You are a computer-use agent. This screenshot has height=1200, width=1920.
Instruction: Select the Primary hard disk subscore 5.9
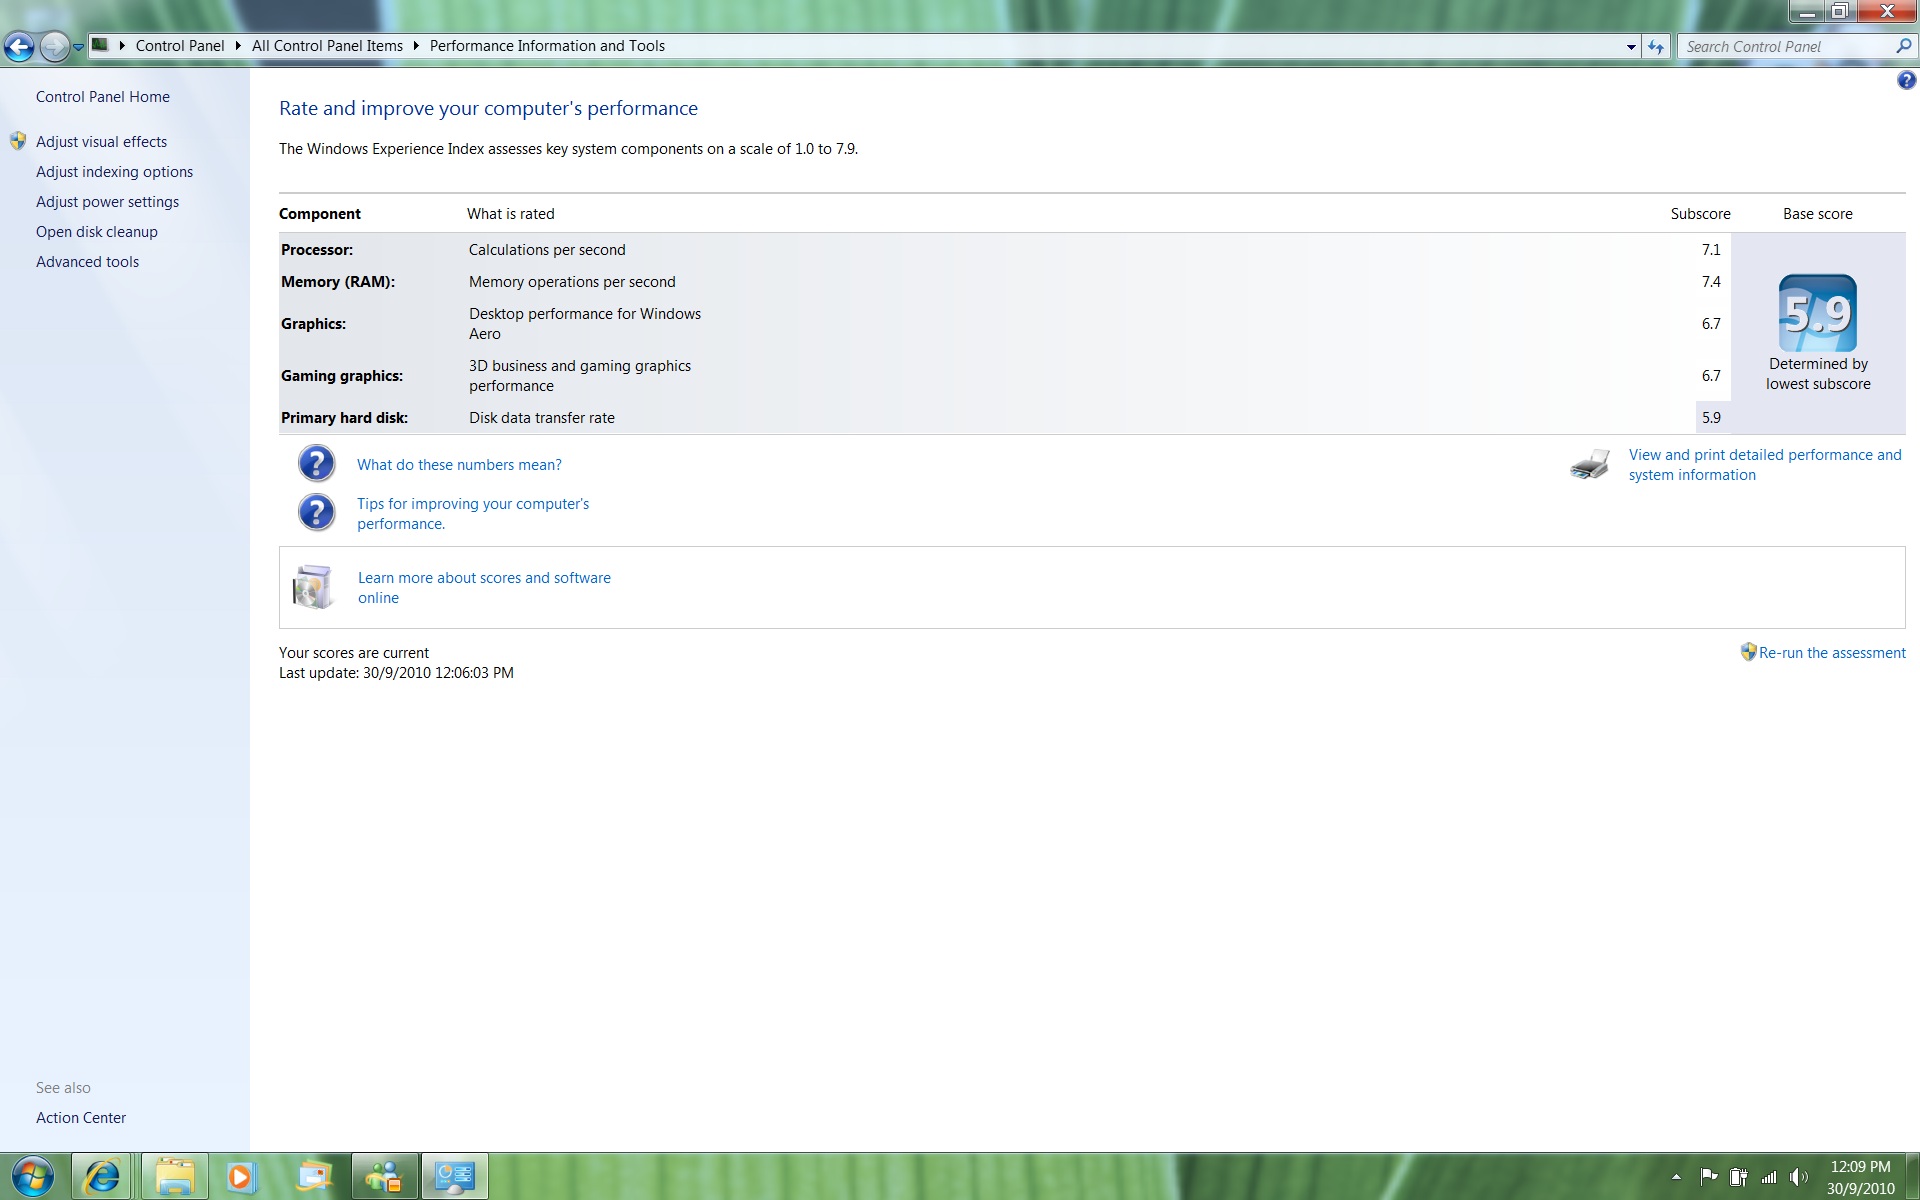point(1711,418)
